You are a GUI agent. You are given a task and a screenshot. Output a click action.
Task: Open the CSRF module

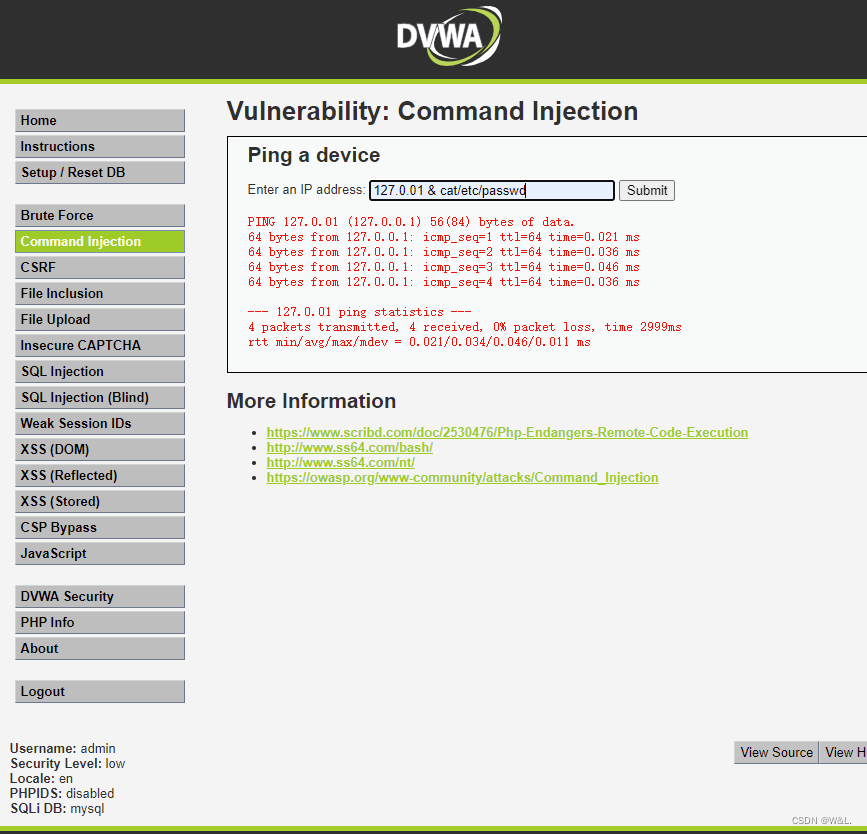click(x=100, y=268)
